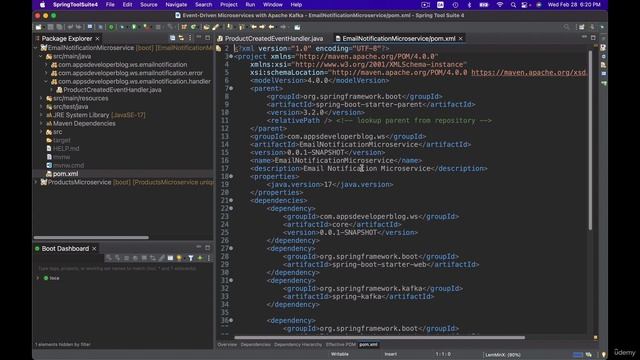
Task: Fold the dependencies element at line 21
Action: coord(231,200)
